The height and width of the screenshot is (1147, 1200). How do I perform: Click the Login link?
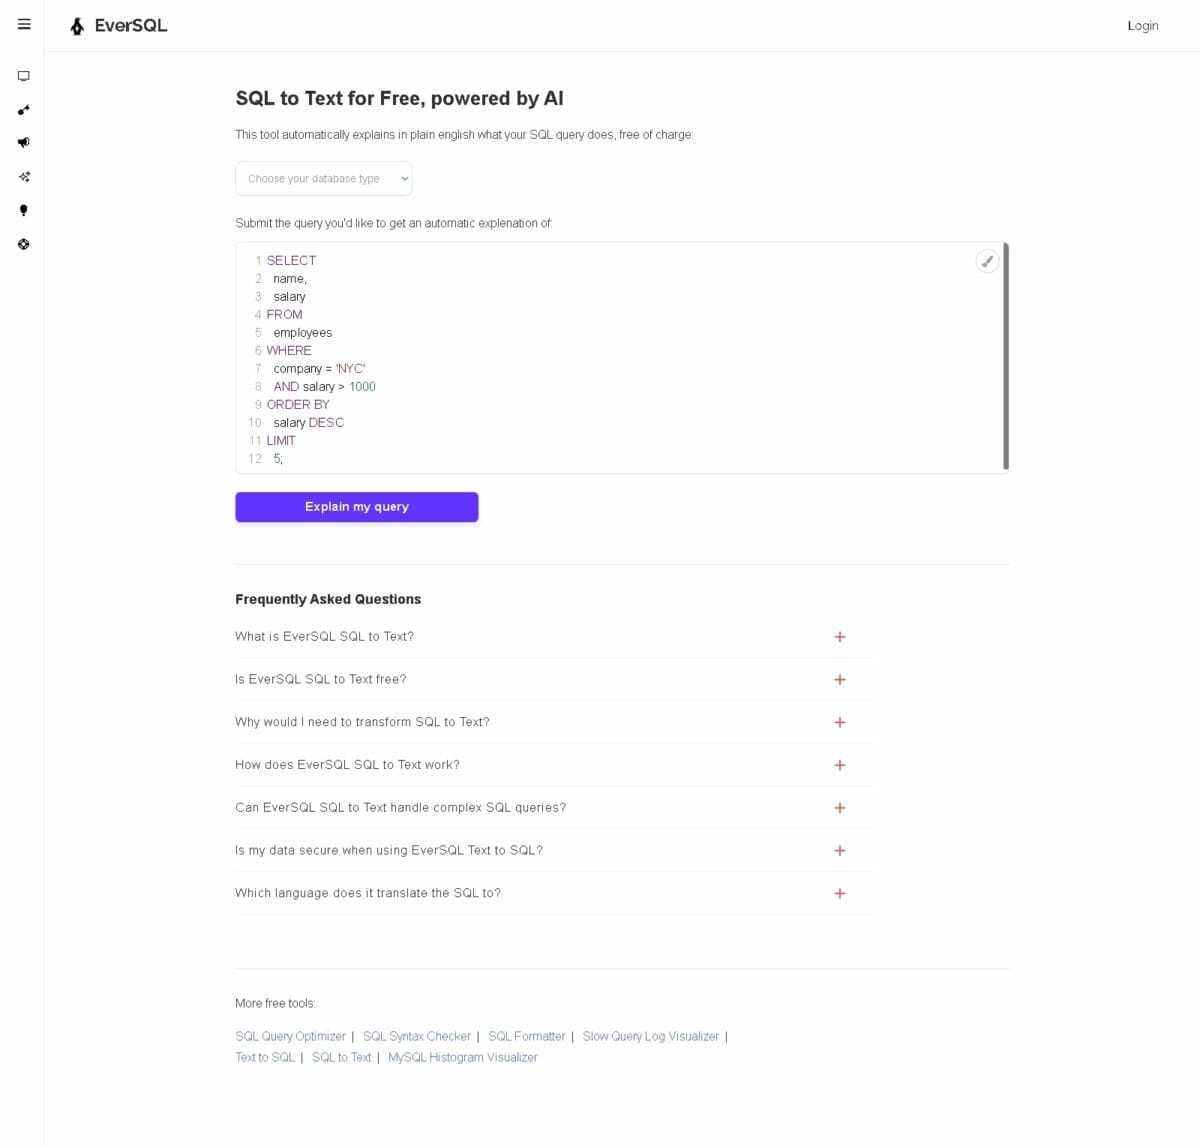(1142, 26)
